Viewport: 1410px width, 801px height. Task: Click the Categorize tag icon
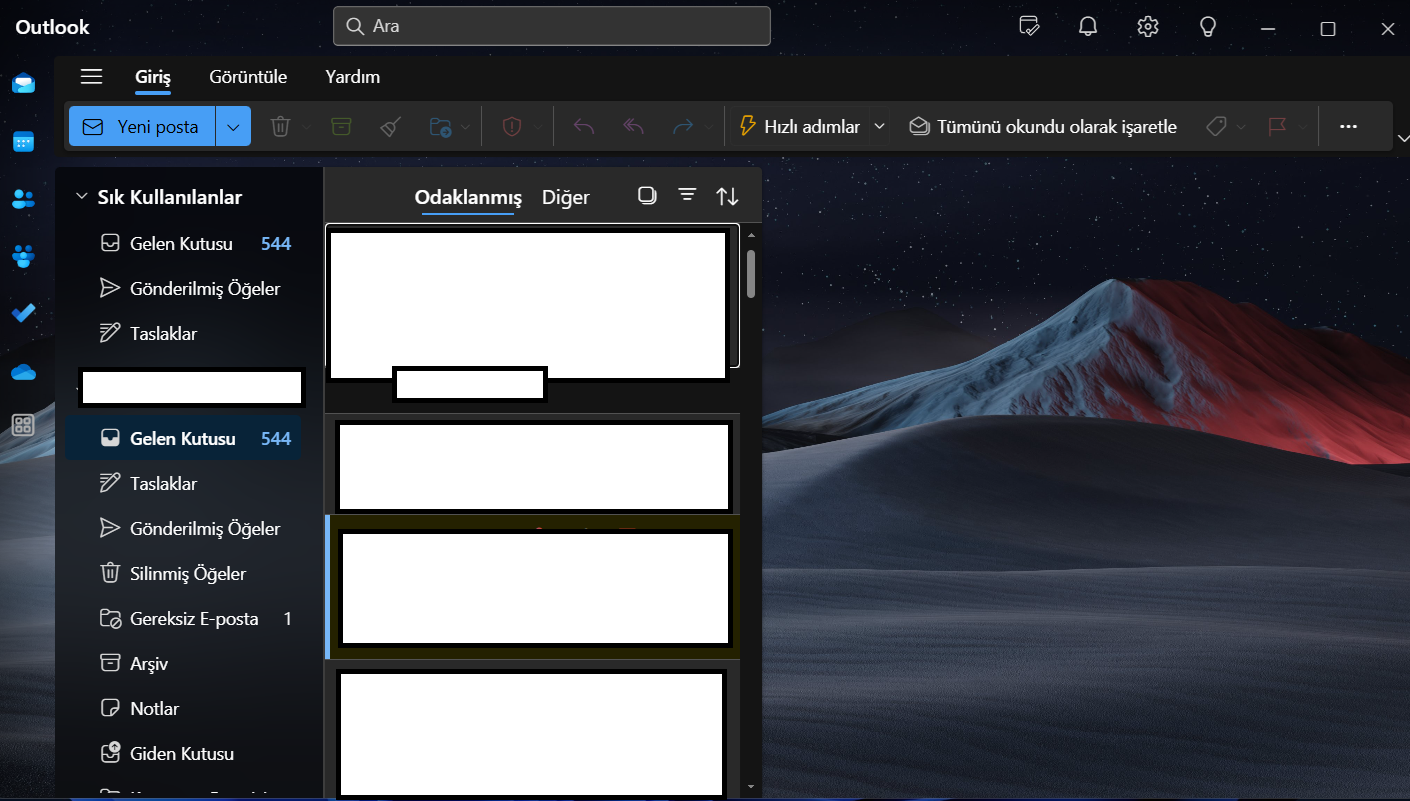(x=1216, y=127)
